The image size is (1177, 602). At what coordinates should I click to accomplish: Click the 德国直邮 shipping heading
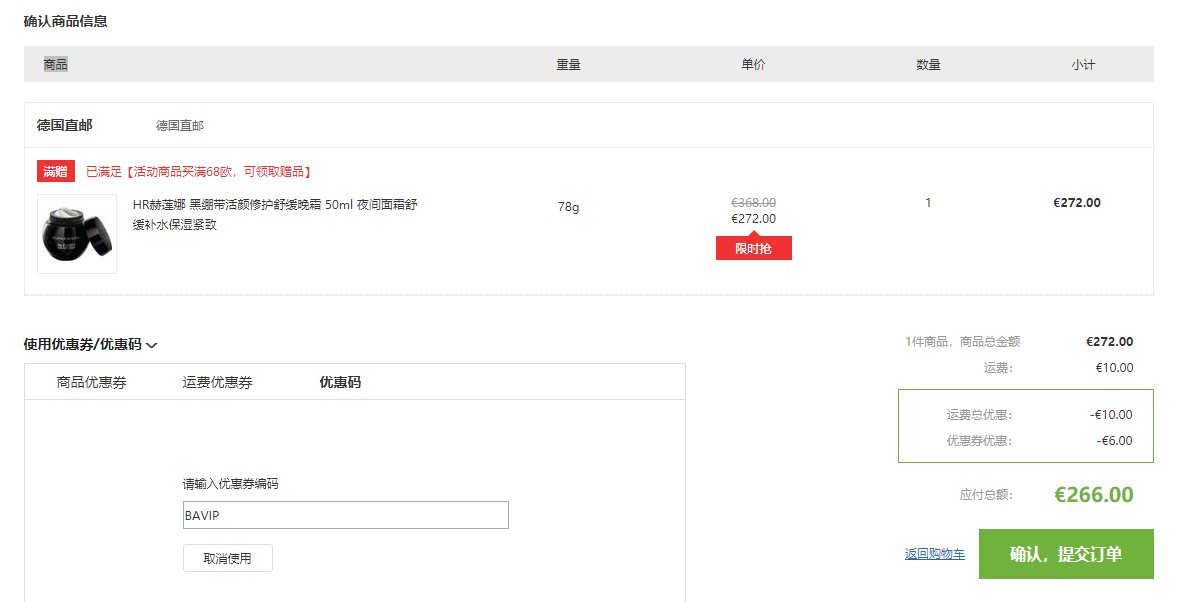point(65,125)
